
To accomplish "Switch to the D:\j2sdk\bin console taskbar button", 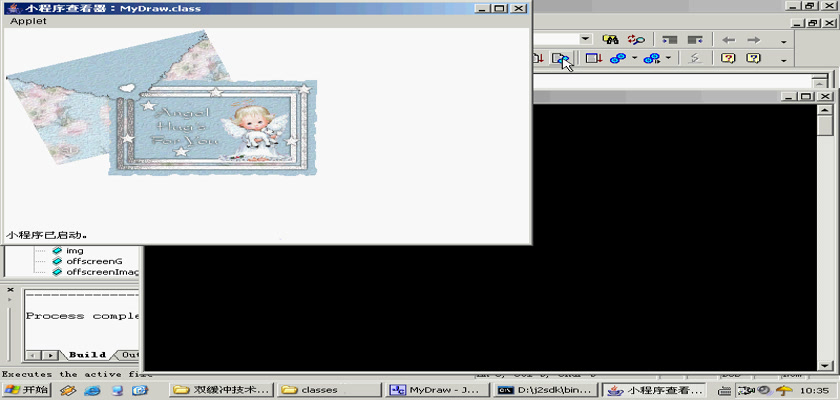I will click(545, 390).
